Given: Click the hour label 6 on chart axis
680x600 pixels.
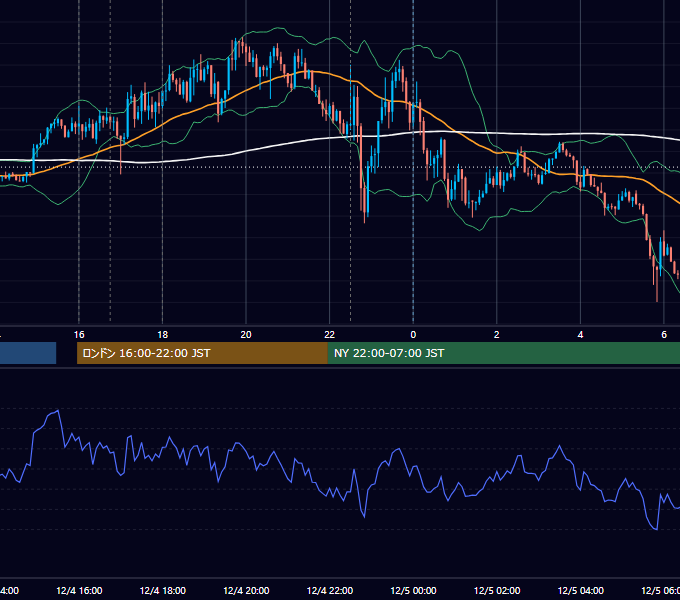Looking at the screenshot, I should coord(664,335).
